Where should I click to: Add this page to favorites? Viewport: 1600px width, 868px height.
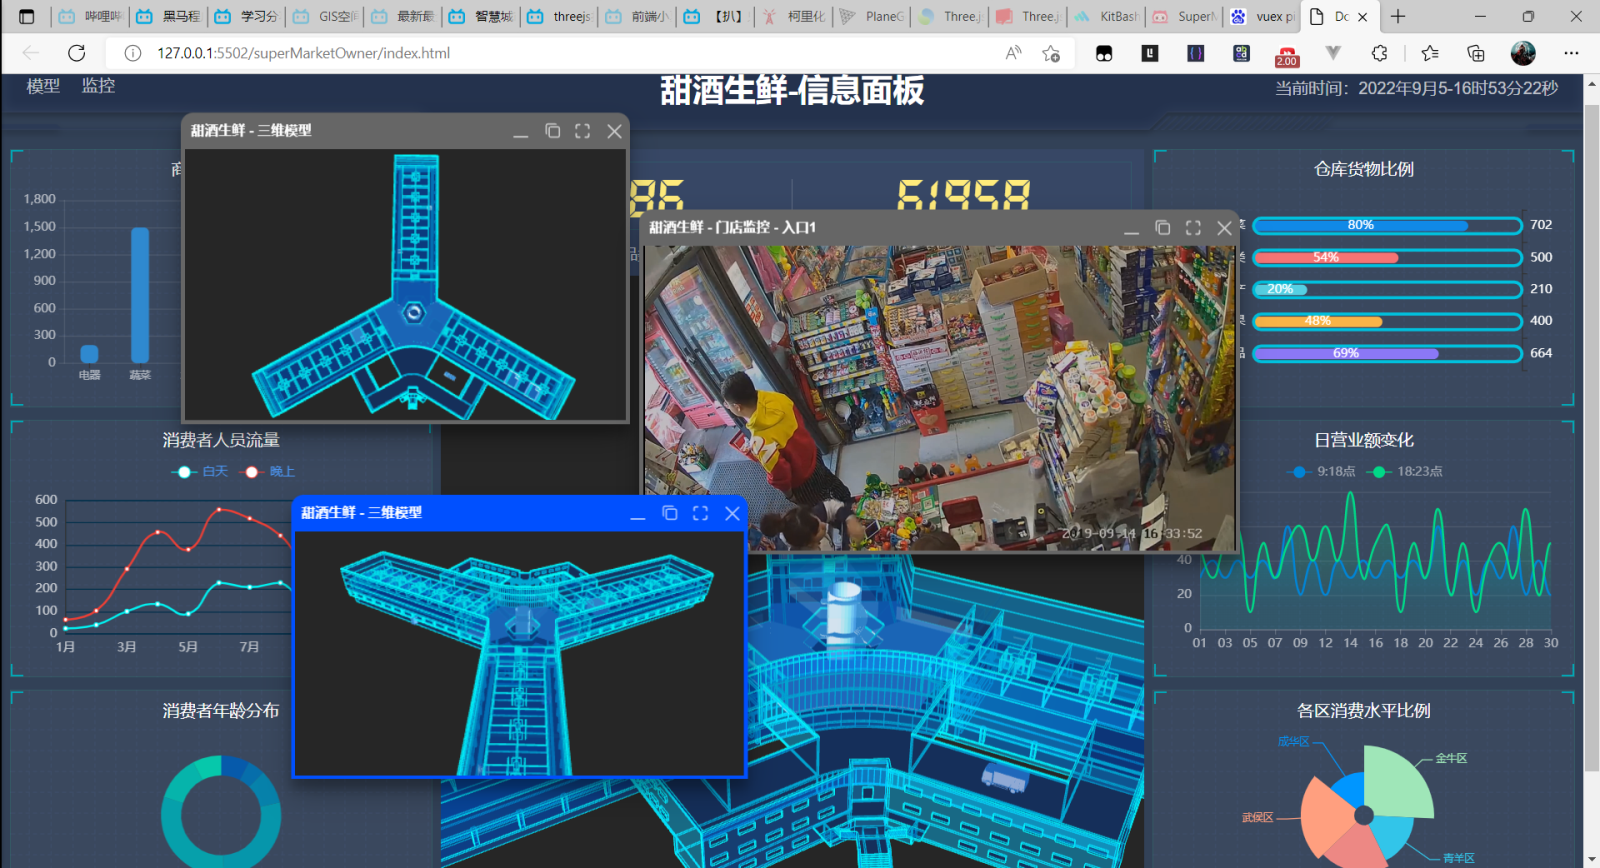1051,53
